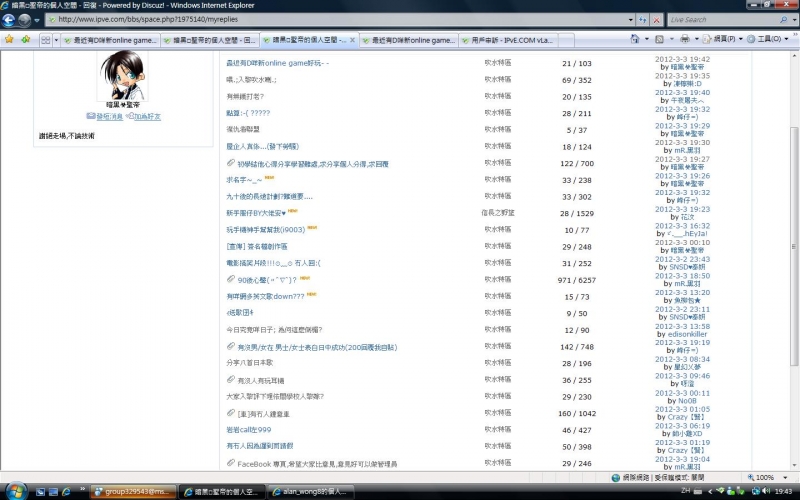The height and width of the screenshot is (500, 800).
Task: Switch to alan_wong8 taskbar window
Action: tap(310, 492)
